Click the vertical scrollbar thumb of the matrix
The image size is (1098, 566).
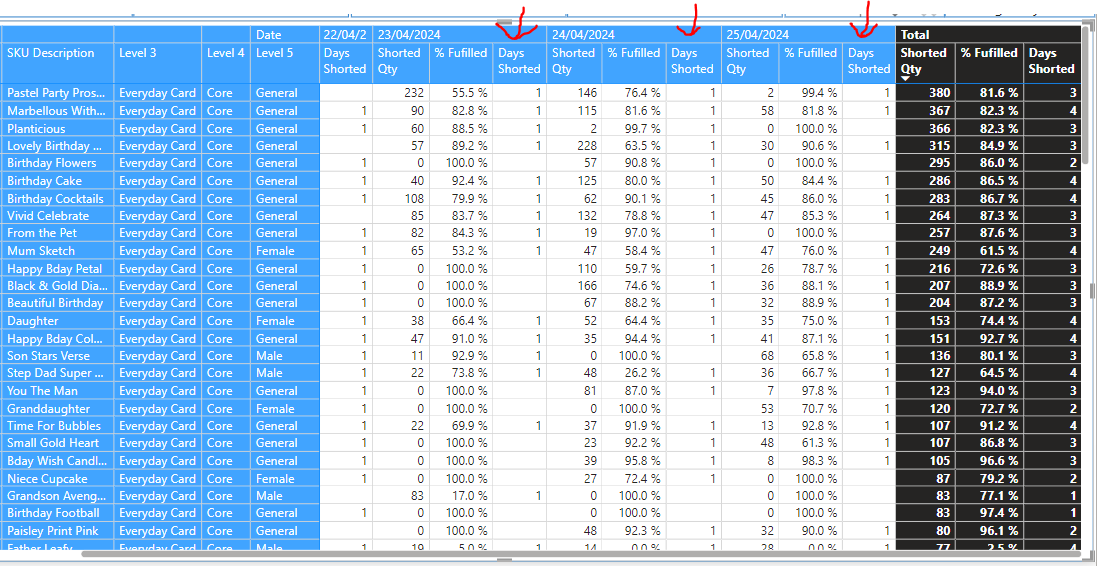click(1086, 93)
